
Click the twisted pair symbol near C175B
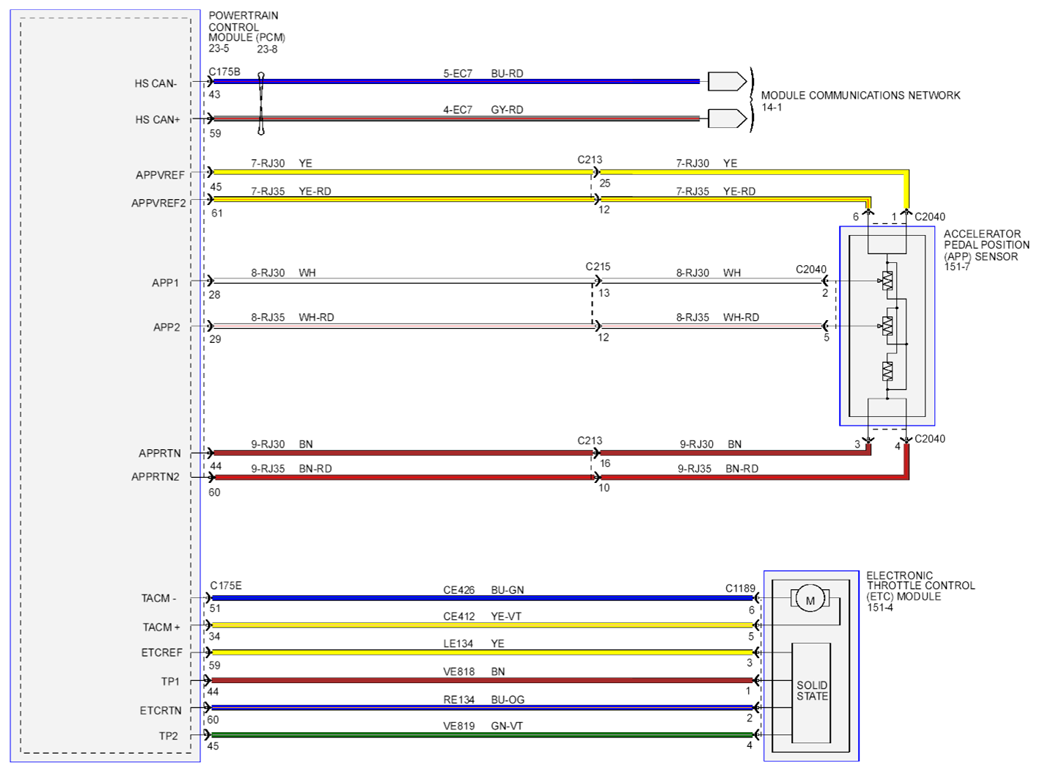click(x=261, y=103)
